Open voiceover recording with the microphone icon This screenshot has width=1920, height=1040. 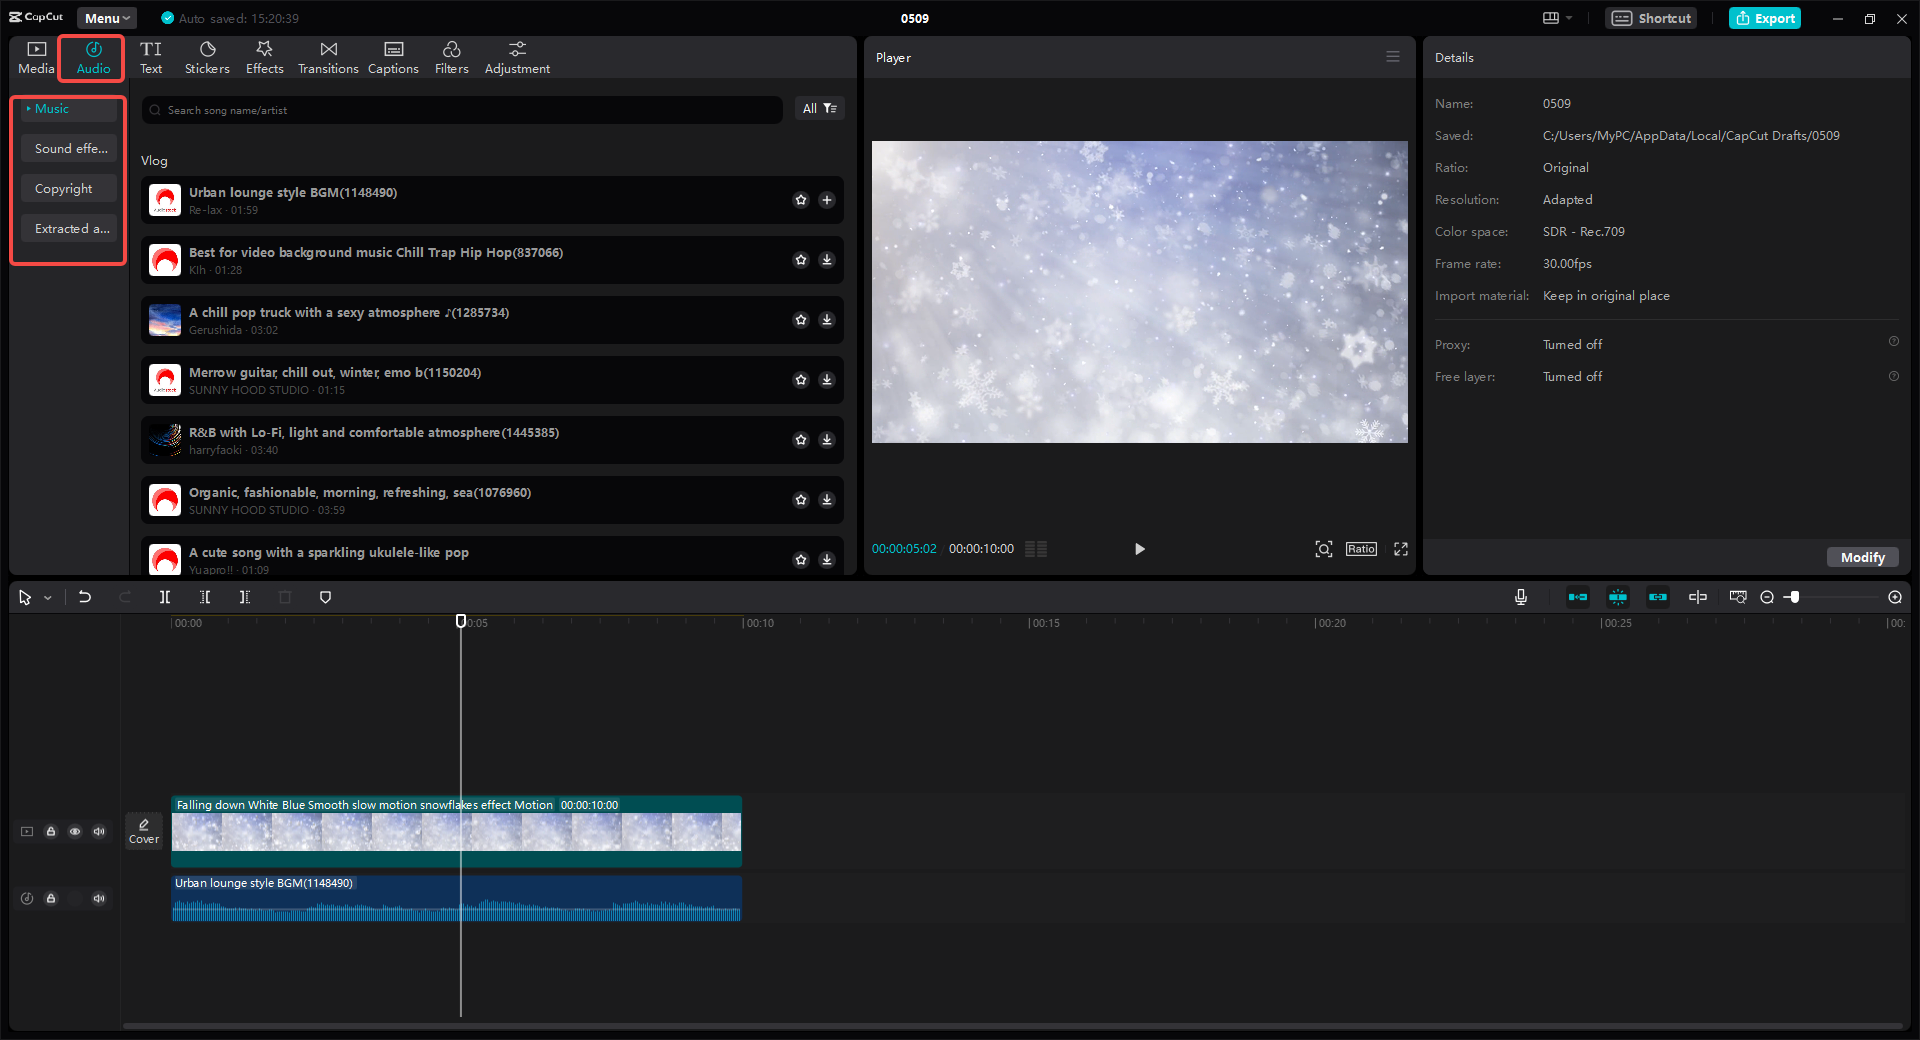[x=1520, y=597]
